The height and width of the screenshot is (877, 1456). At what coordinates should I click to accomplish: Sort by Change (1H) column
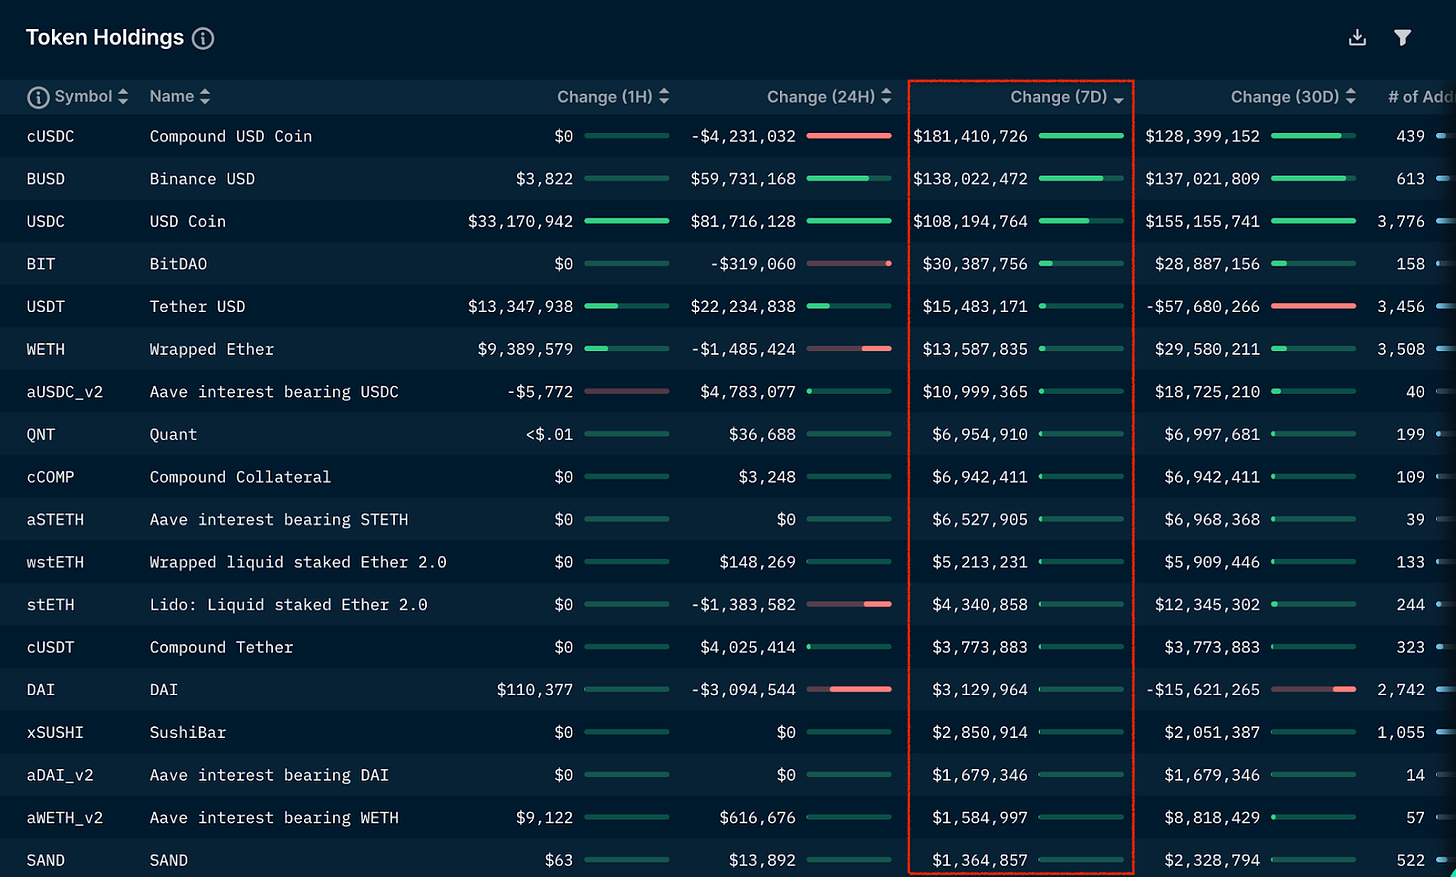613,97
